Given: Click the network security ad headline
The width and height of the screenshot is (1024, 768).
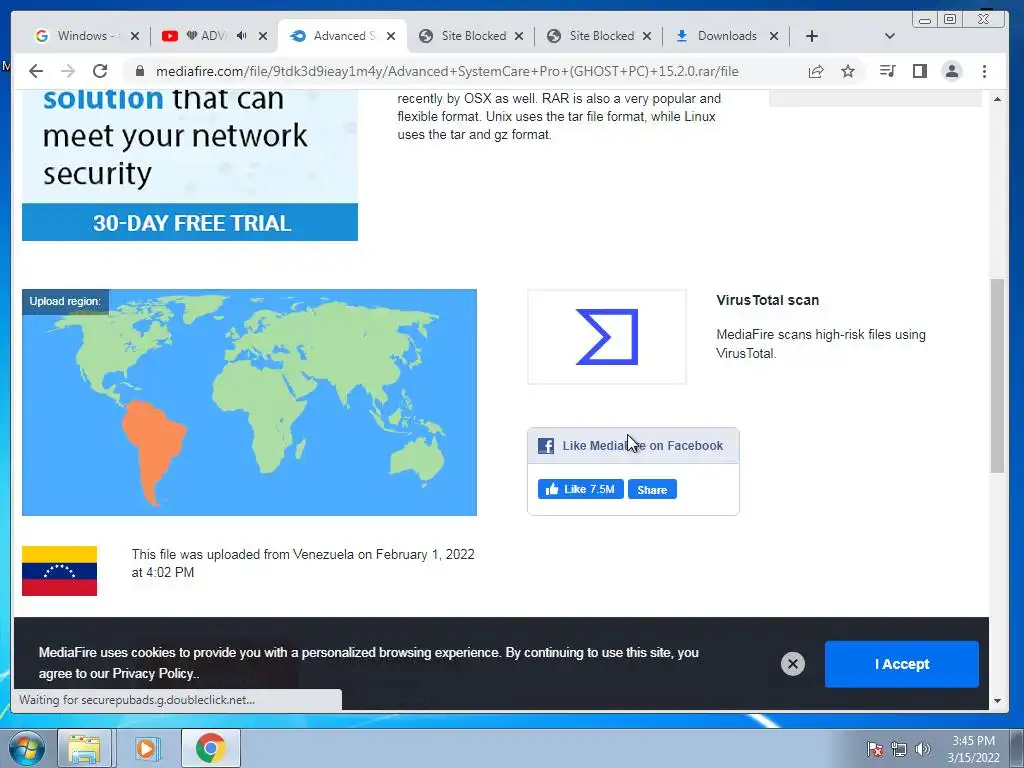Looking at the screenshot, I should [175, 137].
